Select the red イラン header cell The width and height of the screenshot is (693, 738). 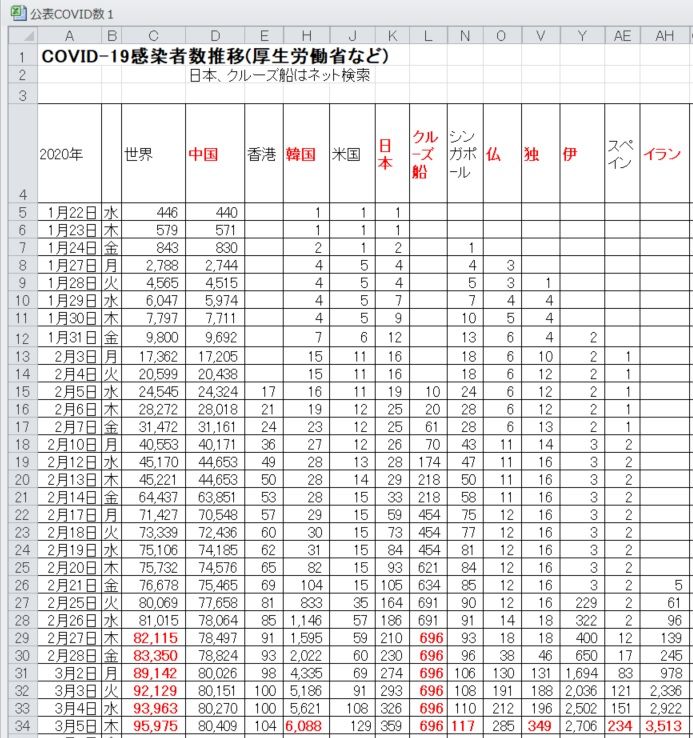(662, 154)
